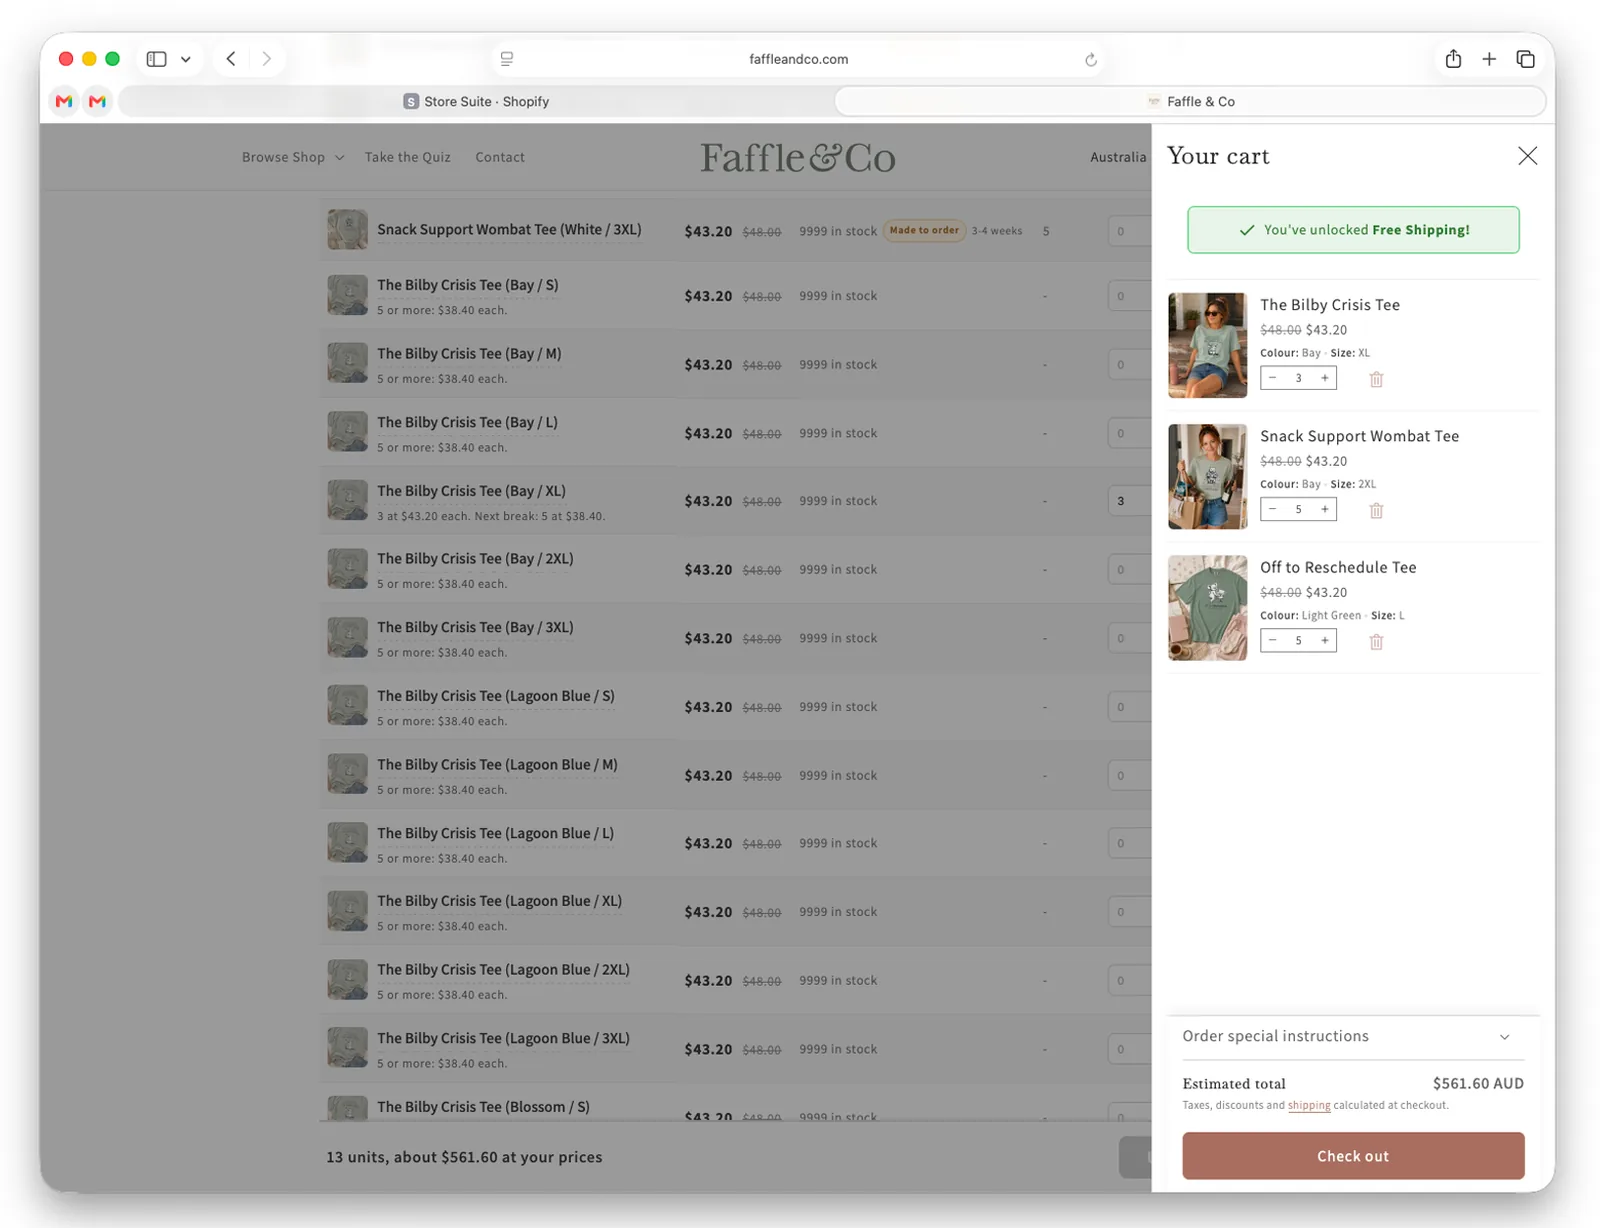The image size is (1600, 1228).
Task: Click the Check out button
Action: (x=1353, y=1156)
